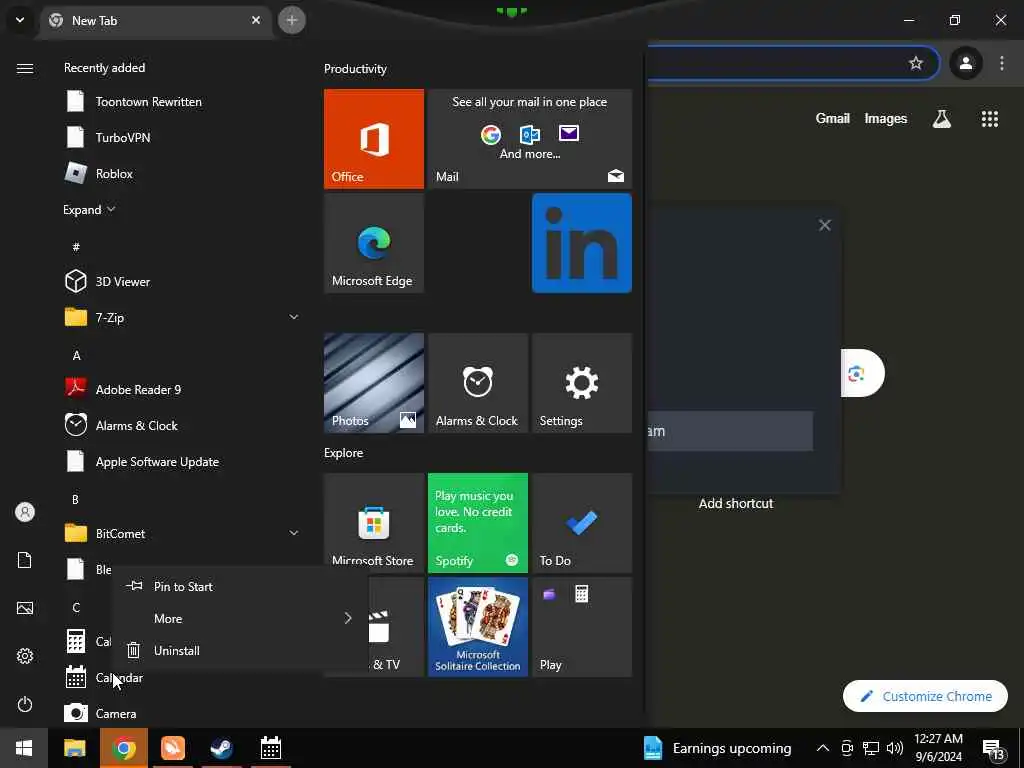The height and width of the screenshot is (768, 1024).
Task: Open Chrome tab search dropdown
Action: coord(20,20)
